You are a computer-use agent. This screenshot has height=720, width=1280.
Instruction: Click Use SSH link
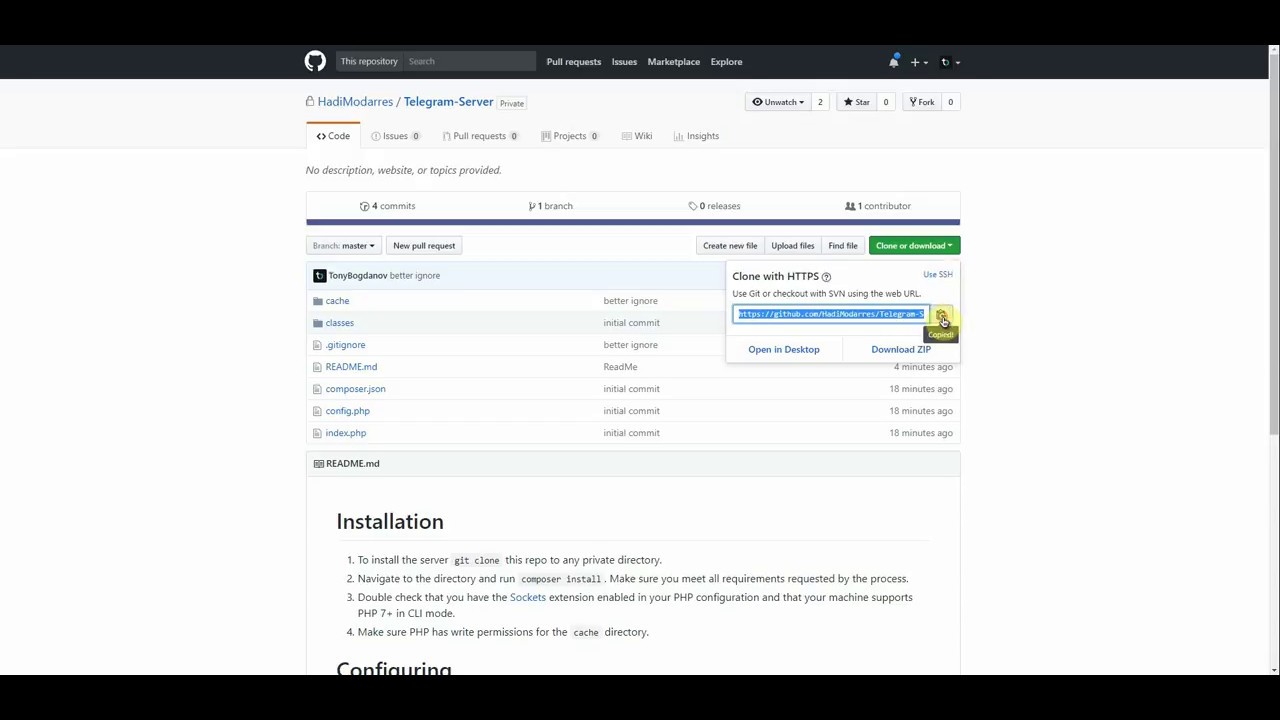click(x=938, y=275)
